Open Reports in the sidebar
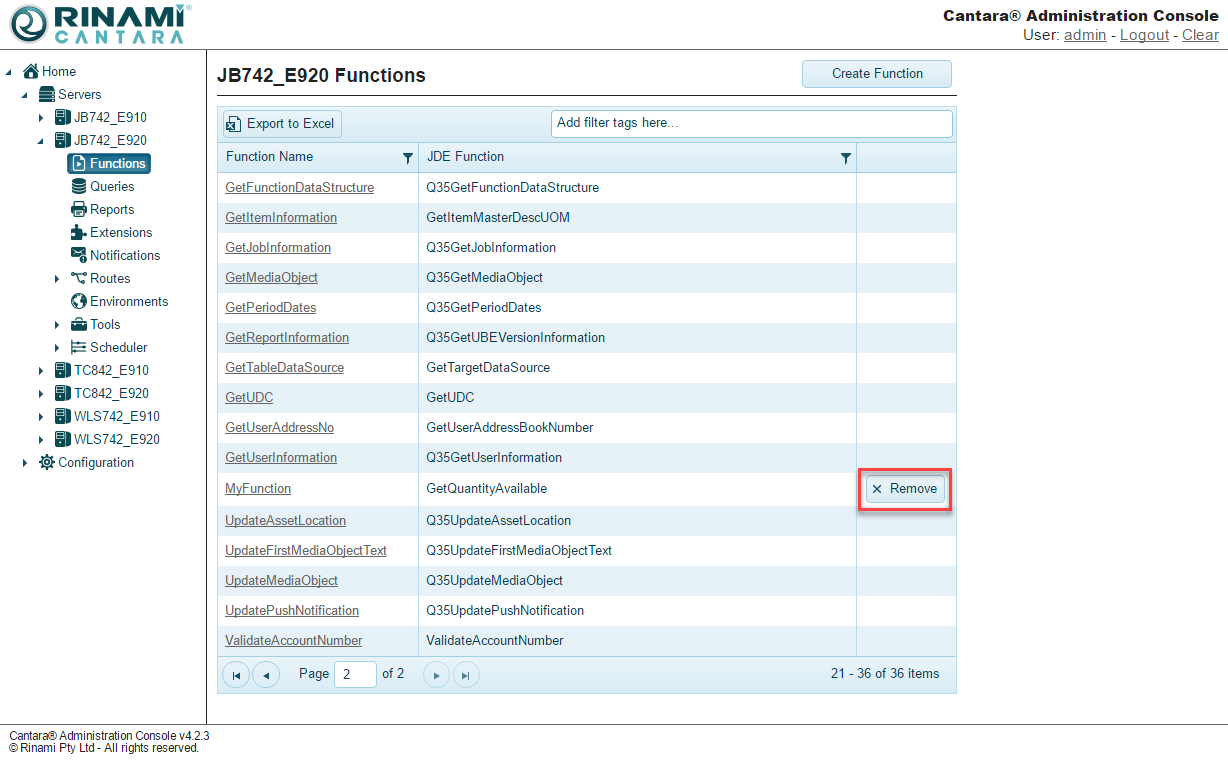 pyautogui.click(x=111, y=209)
